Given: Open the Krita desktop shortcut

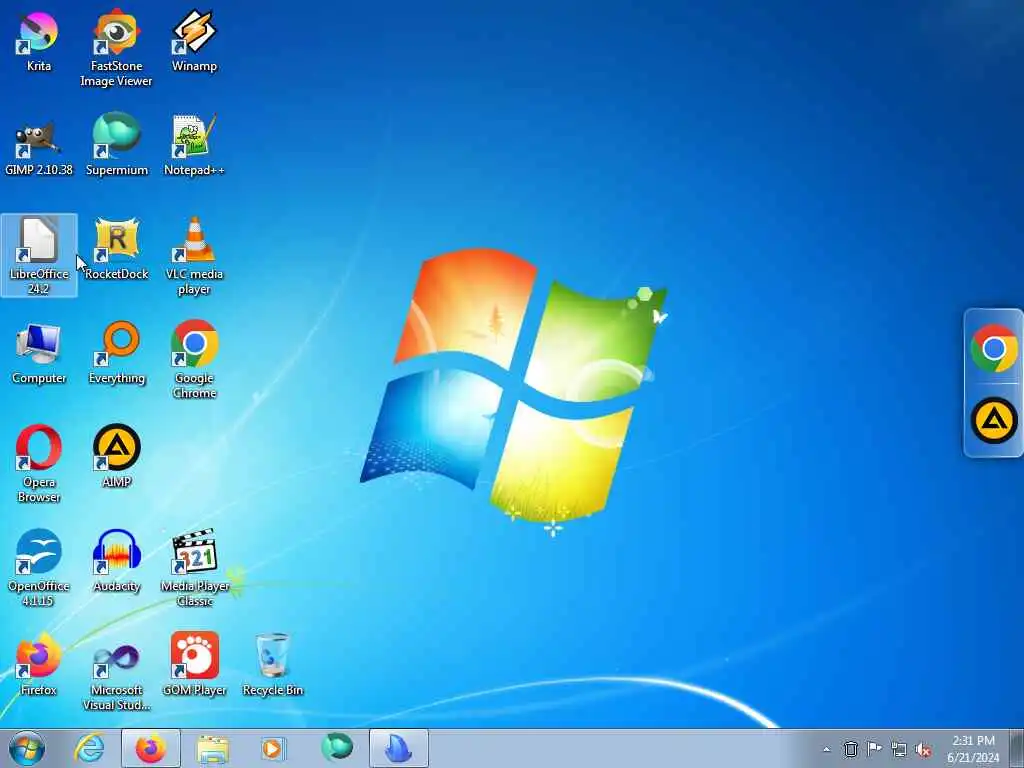Looking at the screenshot, I should click(x=39, y=41).
